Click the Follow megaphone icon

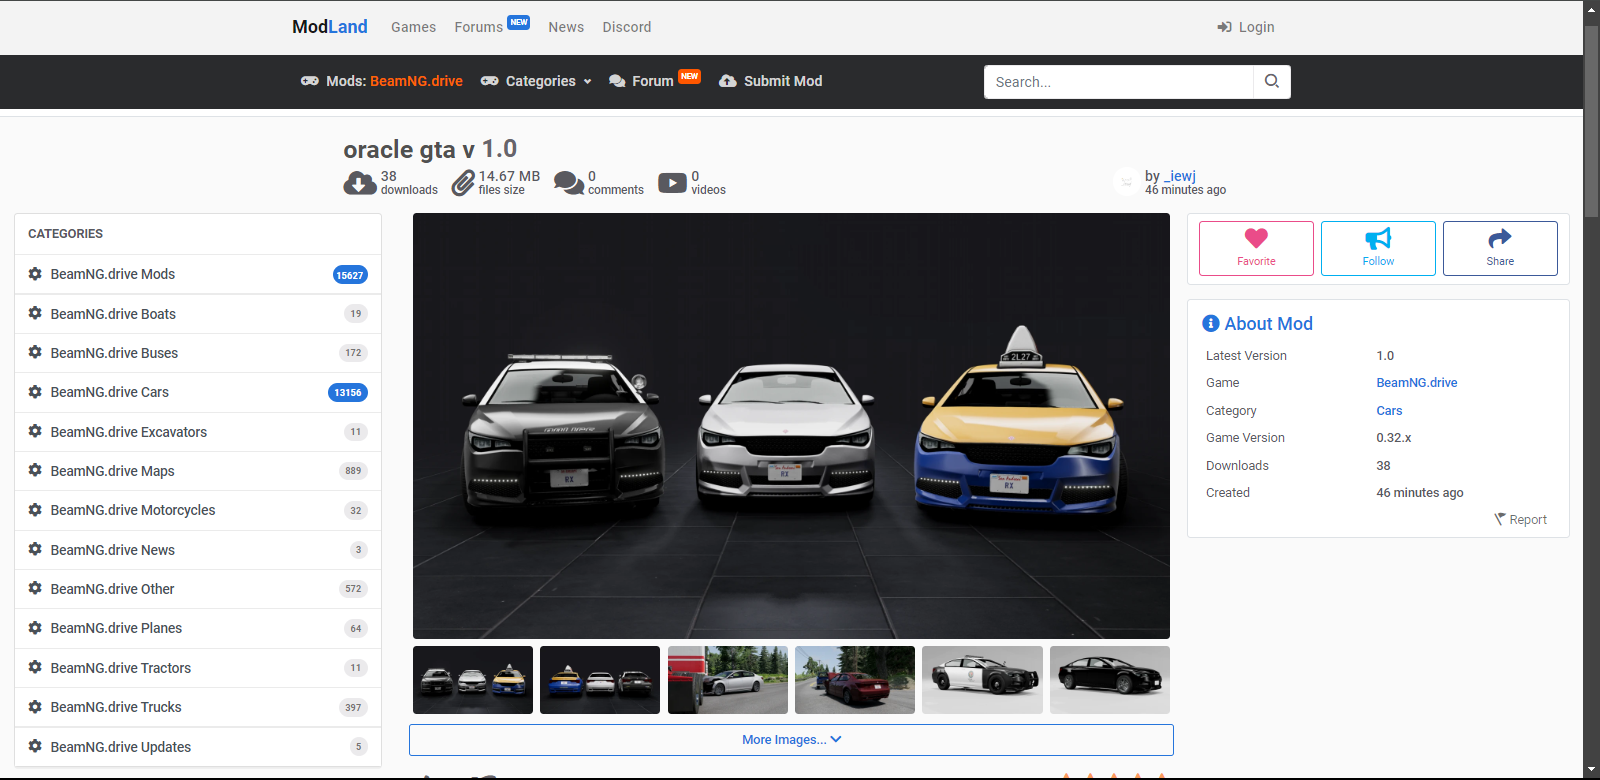click(x=1378, y=238)
